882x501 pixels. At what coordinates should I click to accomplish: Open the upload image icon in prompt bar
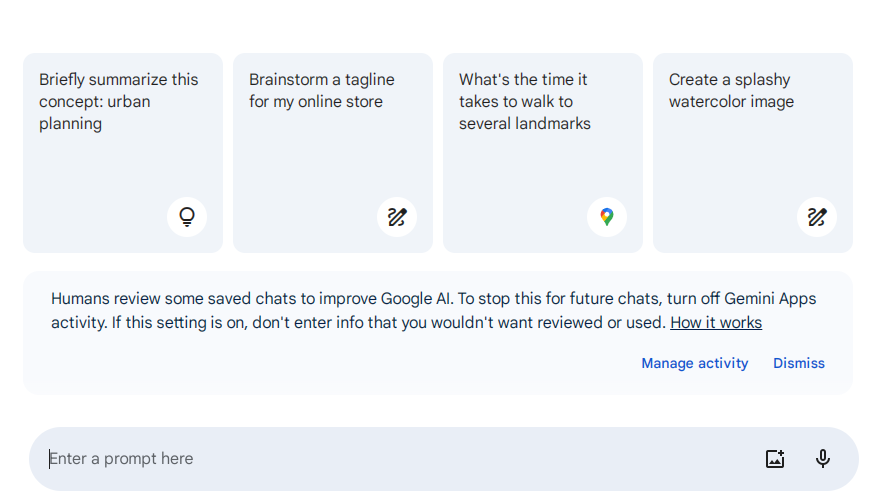tap(775, 459)
